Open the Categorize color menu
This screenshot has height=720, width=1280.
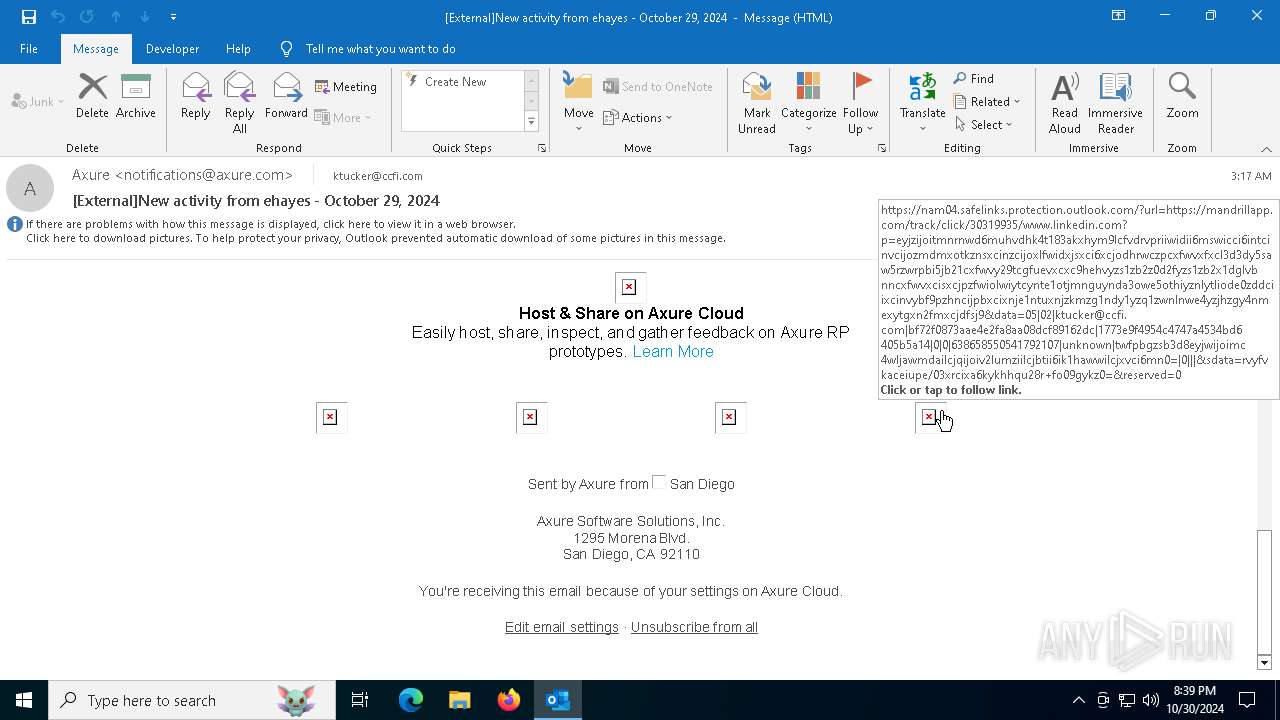point(808,102)
